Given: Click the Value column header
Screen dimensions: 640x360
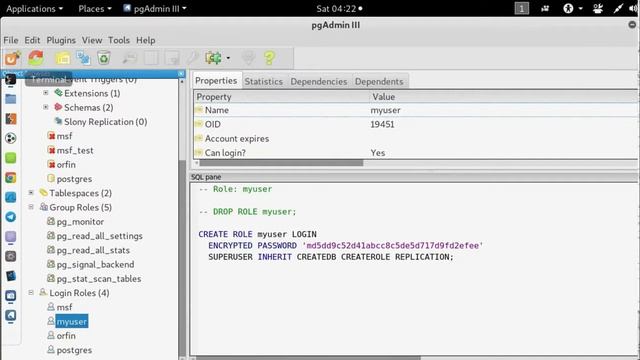Looking at the screenshot, I should tap(504, 97).
